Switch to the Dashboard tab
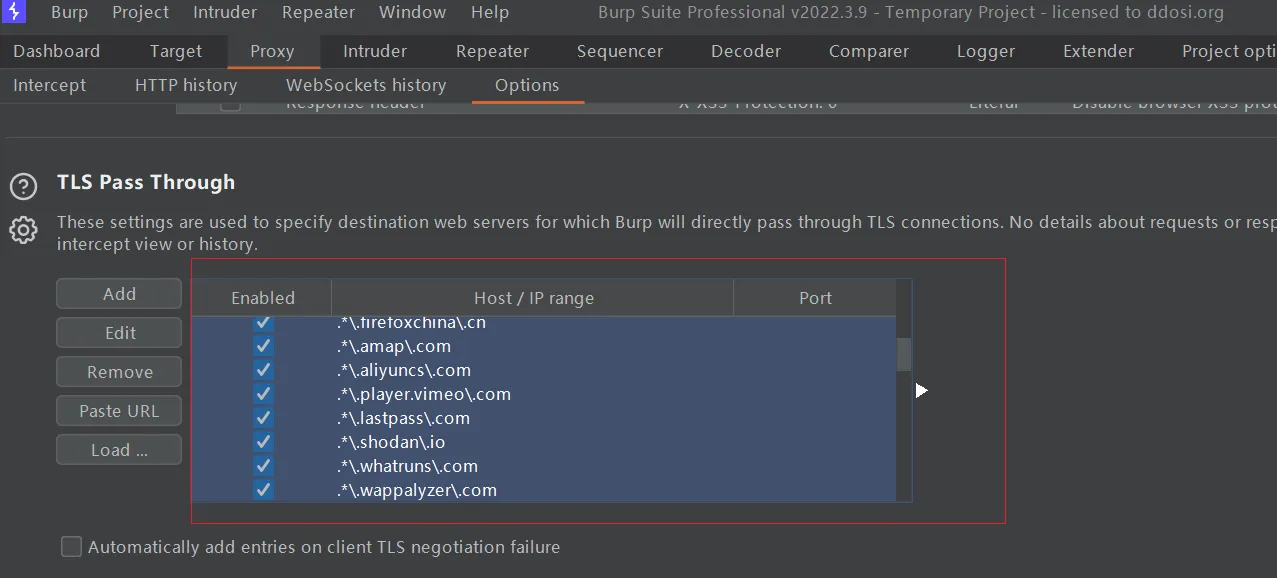 coord(57,51)
